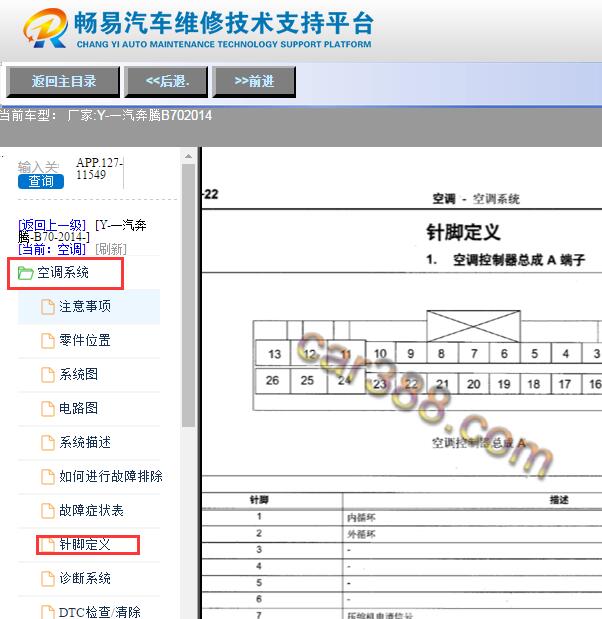
Task: Open the 诊断系统 document
Action: point(85,578)
